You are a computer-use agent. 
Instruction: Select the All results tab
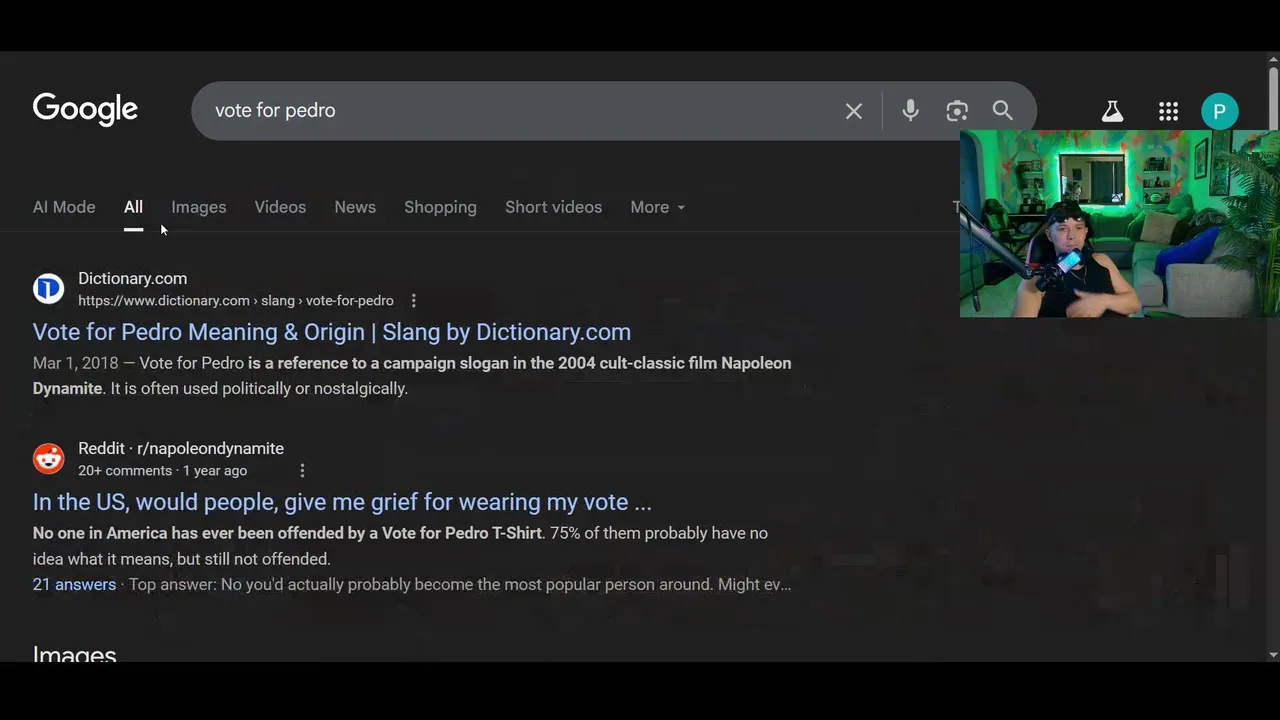pyautogui.click(x=133, y=207)
